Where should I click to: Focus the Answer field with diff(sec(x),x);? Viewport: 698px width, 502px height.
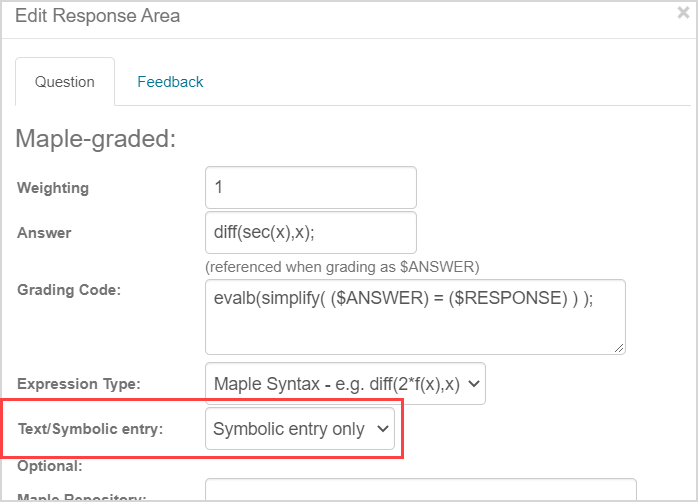(x=310, y=233)
